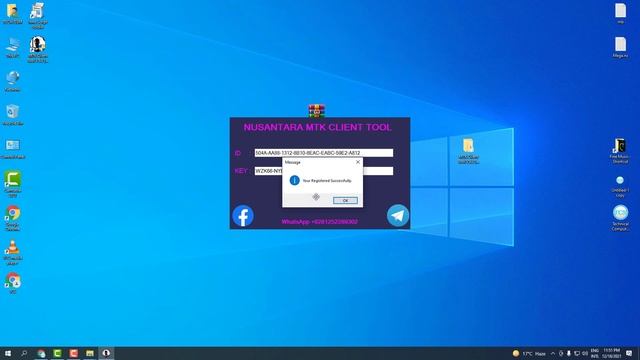The image size is (640, 360).
Task: Open taskbar search
Action: pyautogui.click(x=24, y=353)
